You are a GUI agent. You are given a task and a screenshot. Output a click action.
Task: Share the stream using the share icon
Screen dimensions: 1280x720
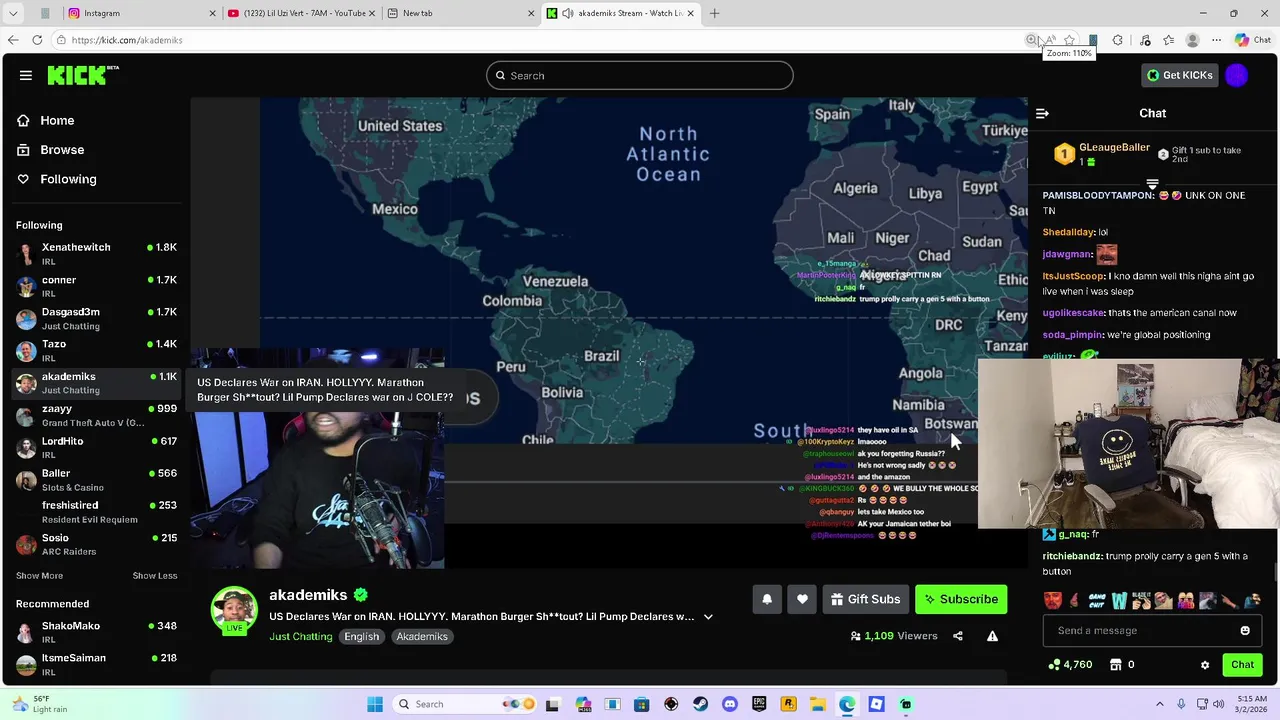(x=958, y=636)
